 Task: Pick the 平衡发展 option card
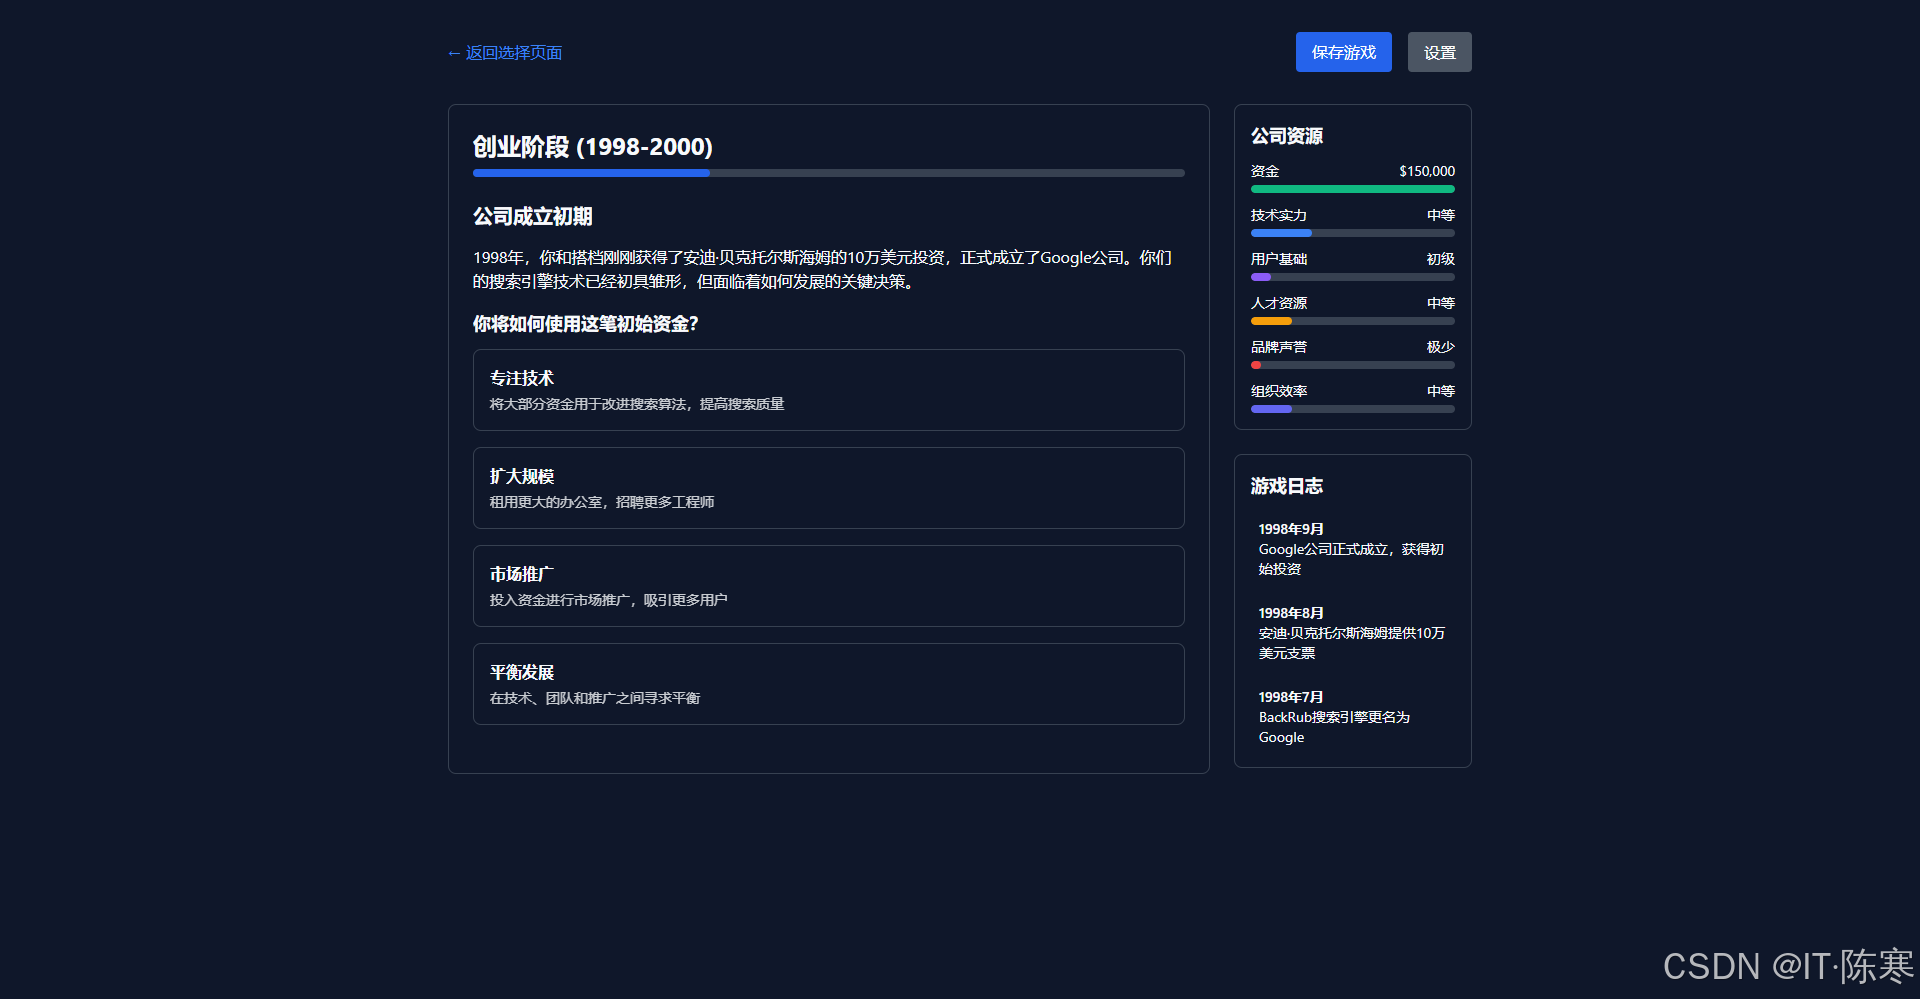click(x=828, y=684)
